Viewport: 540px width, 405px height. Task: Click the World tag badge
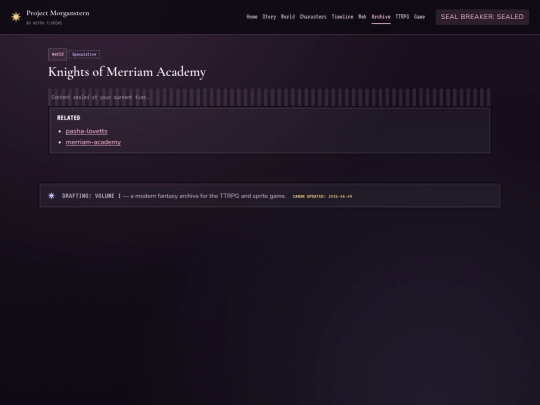(58, 54)
